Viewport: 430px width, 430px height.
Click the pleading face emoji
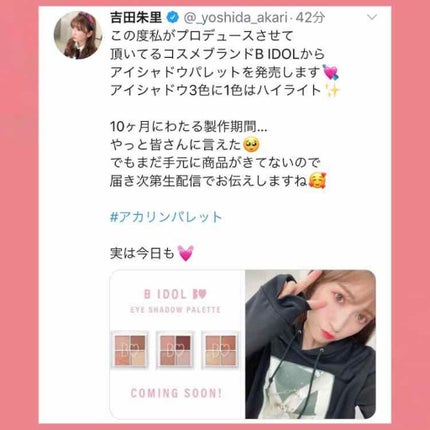coord(252,145)
